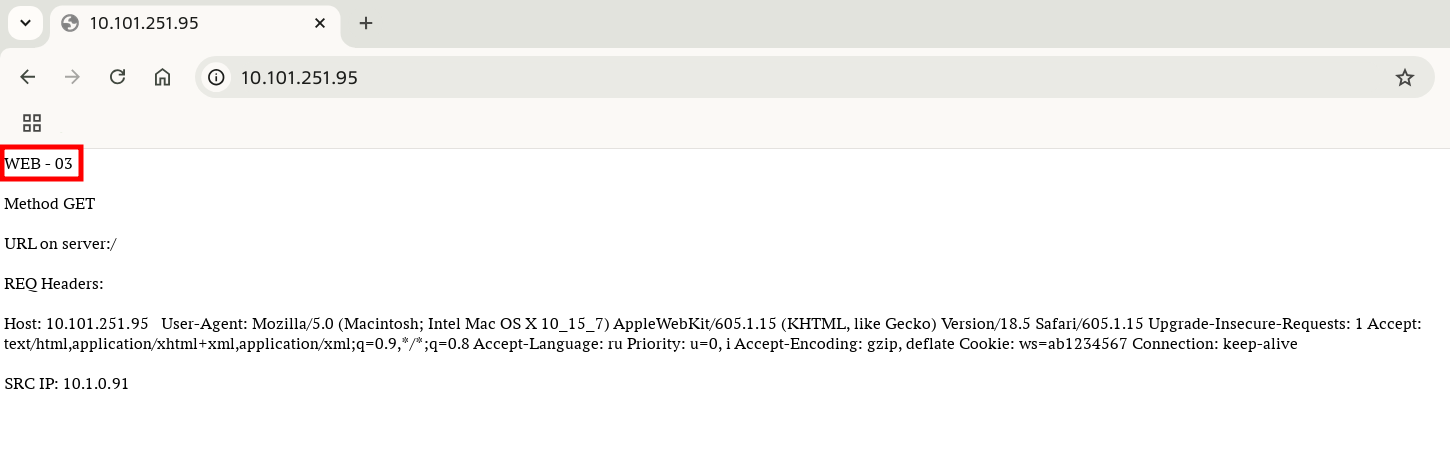1450x467 pixels.
Task: Click the REQ Headers label
Action: click(x=54, y=284)
